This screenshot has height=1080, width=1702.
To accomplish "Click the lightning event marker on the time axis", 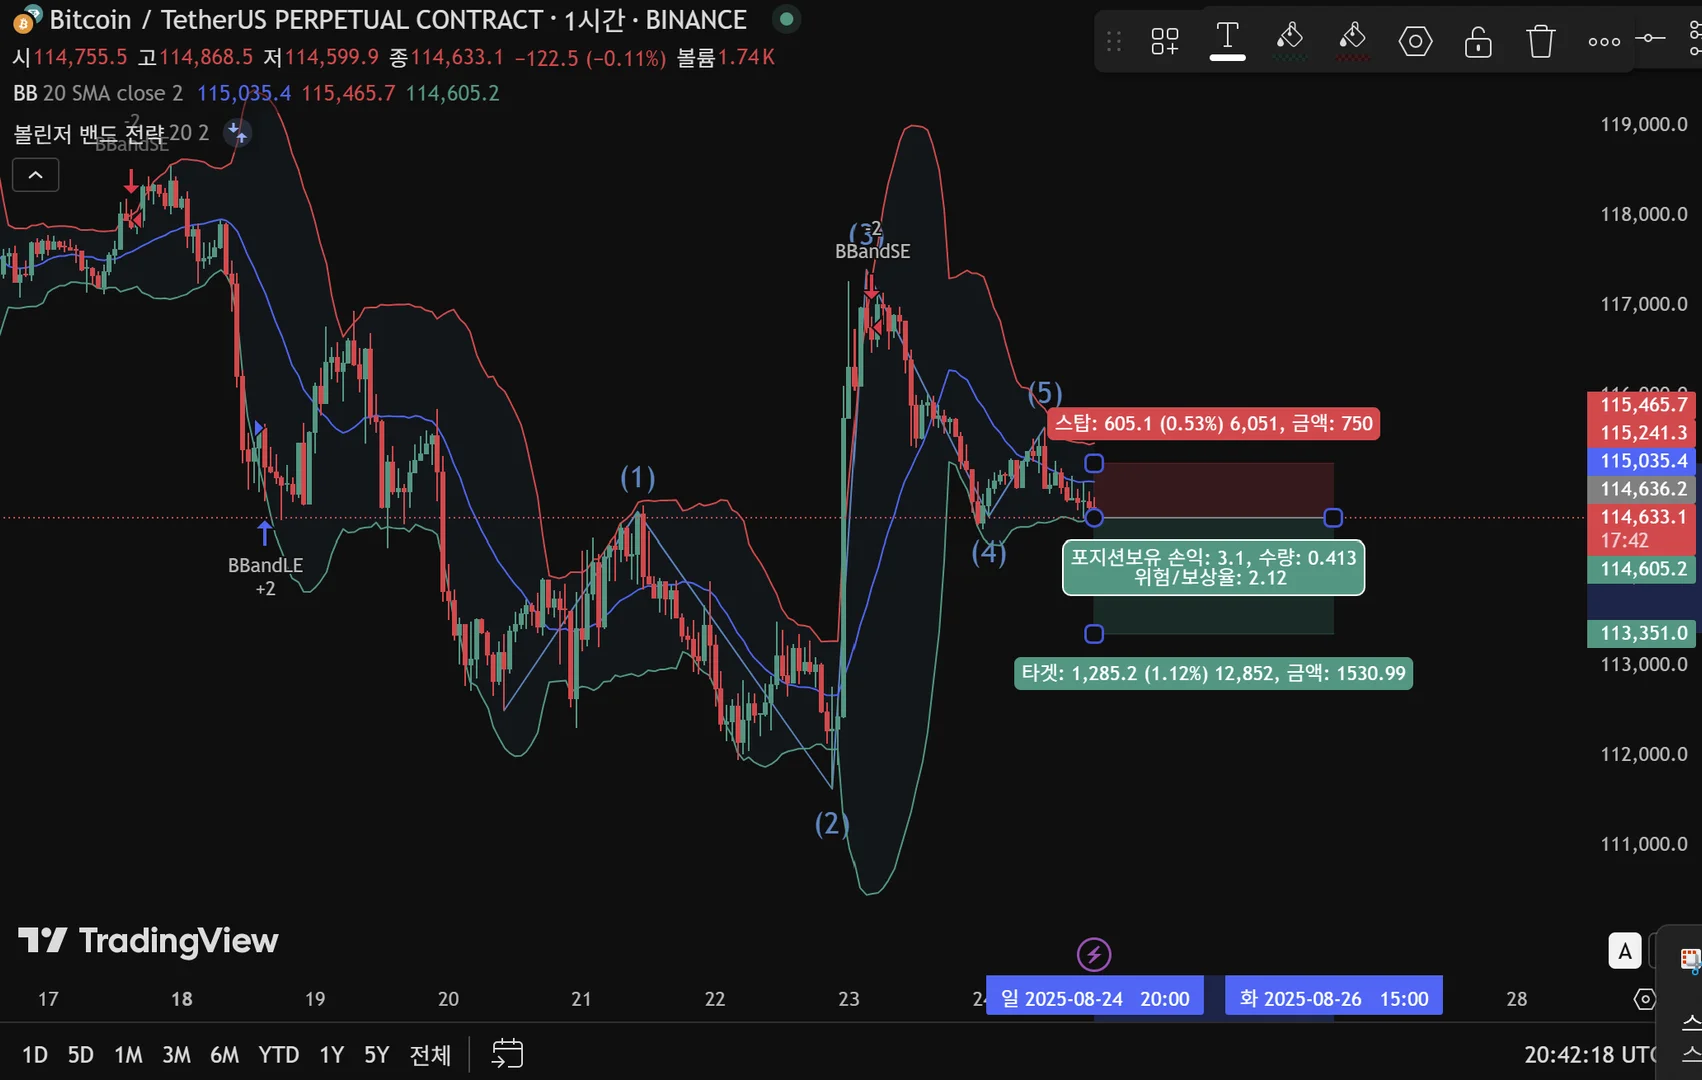I will coord(1094,955).
